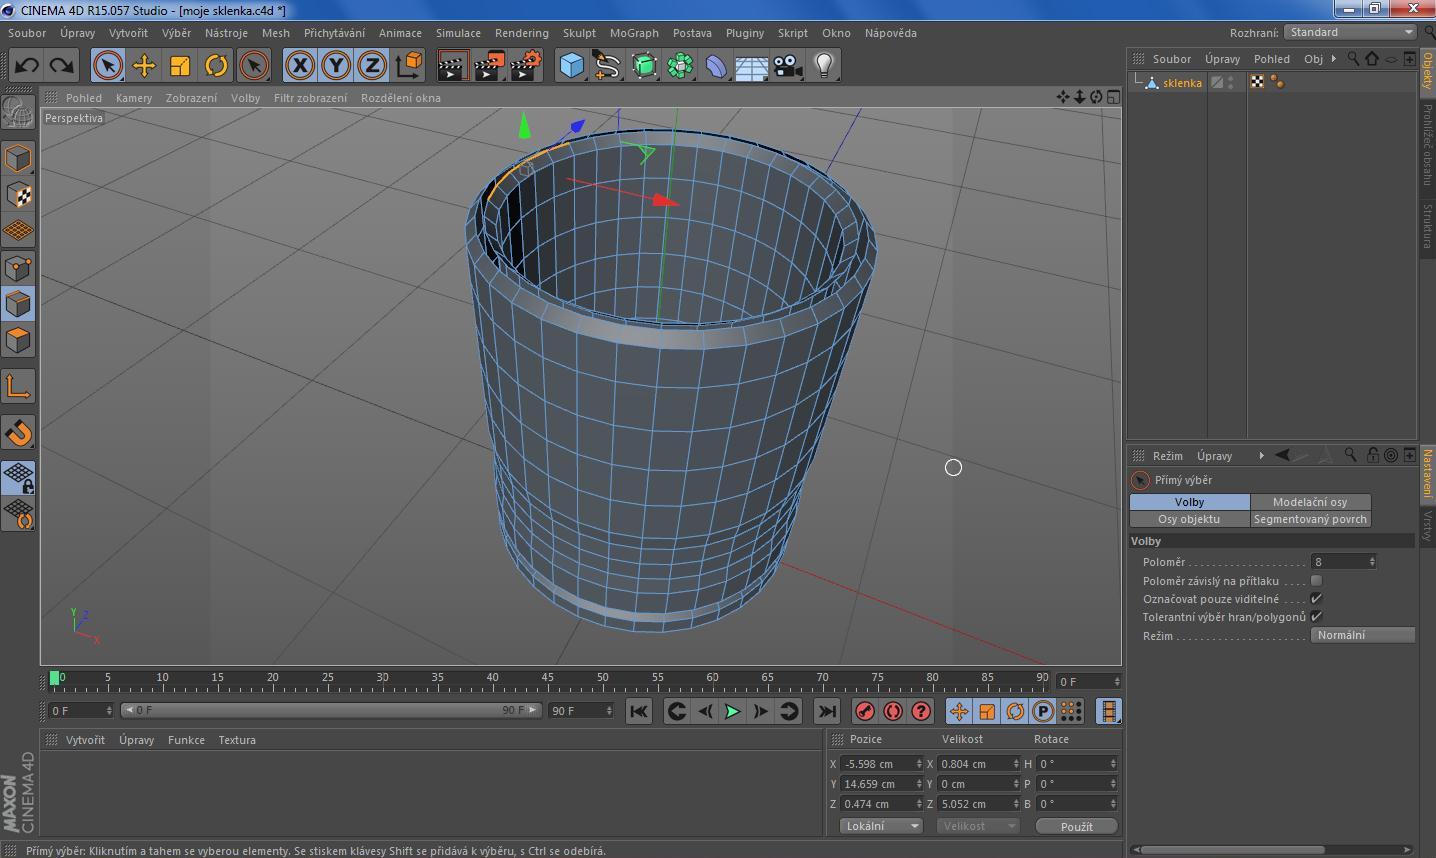
Task: Enable Poloměr závislý na přítlaku checkbox
Action: pos(1316,581)
